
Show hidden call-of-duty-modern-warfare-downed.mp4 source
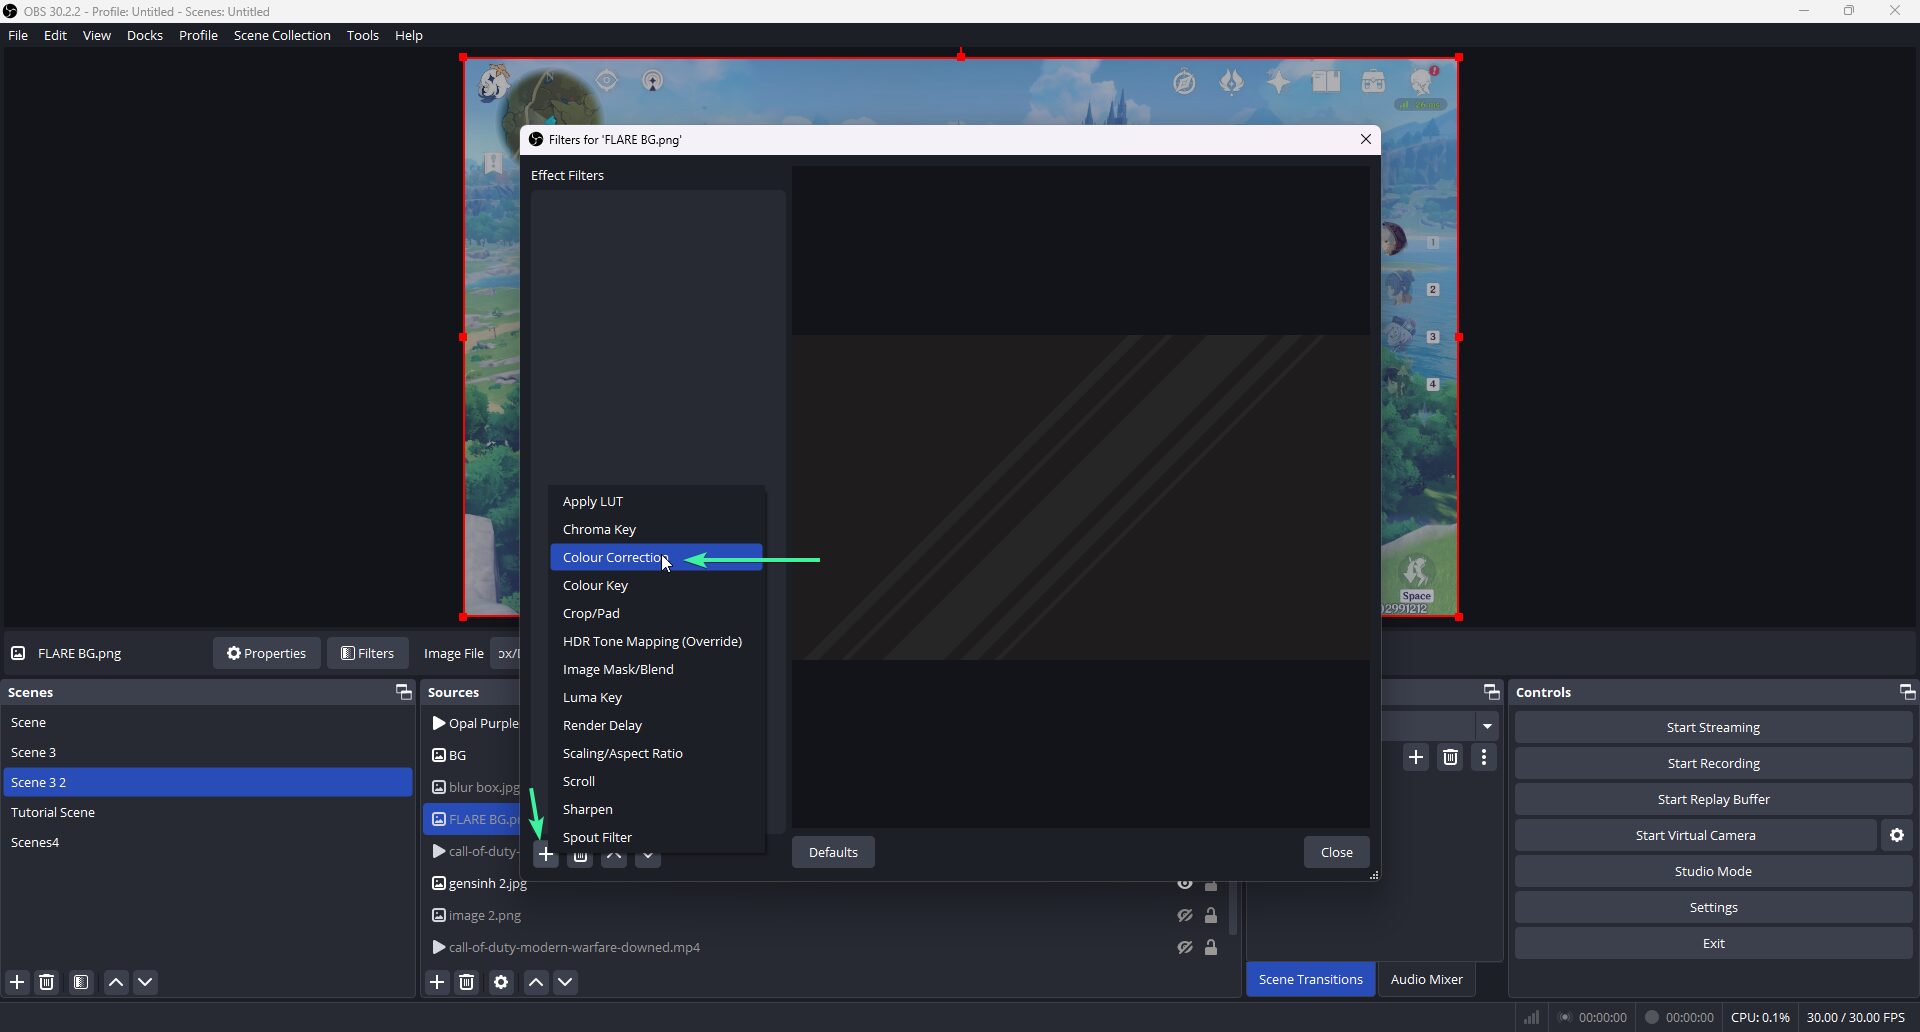(x=1185, y=947)
